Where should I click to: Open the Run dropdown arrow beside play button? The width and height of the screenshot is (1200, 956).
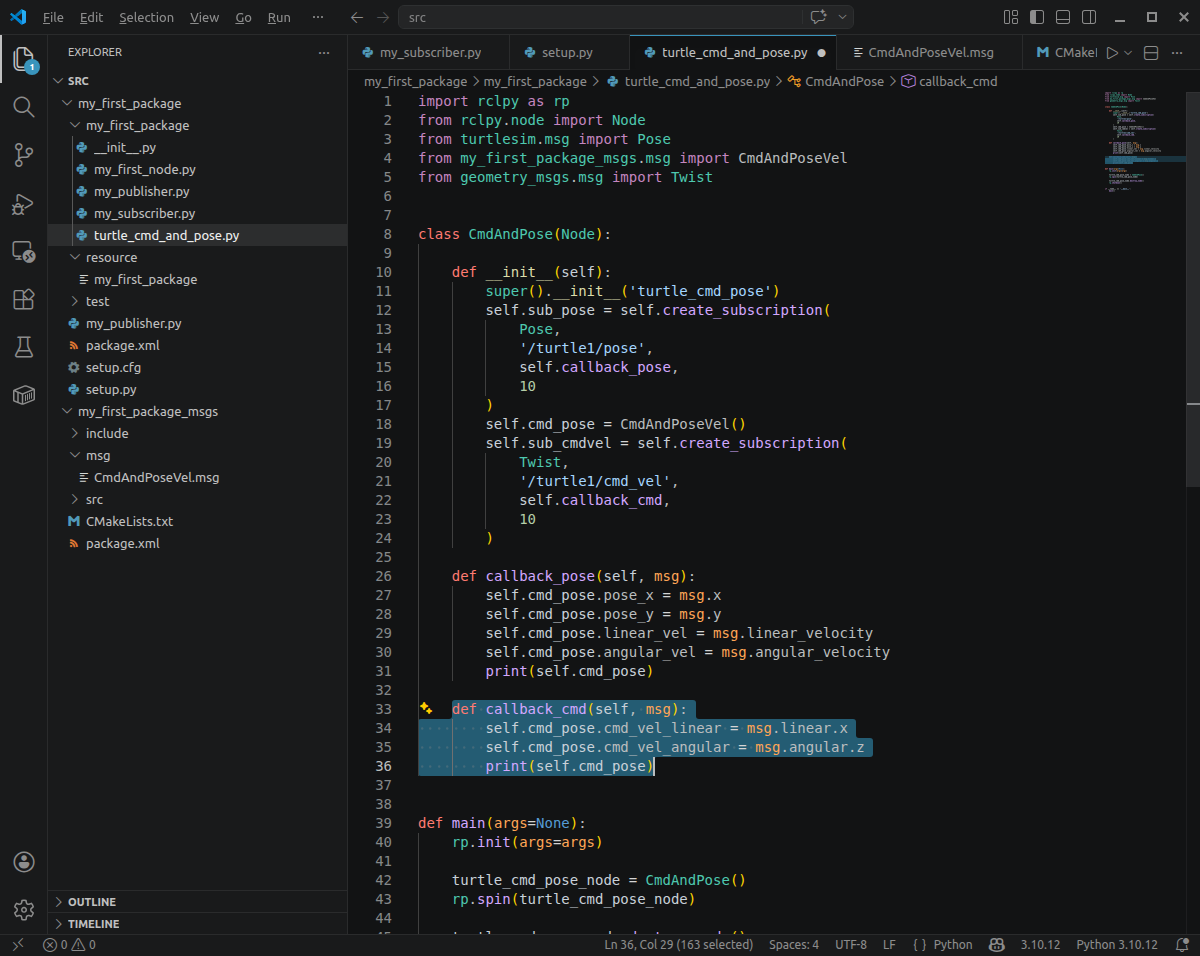[x=1129, y=52]
